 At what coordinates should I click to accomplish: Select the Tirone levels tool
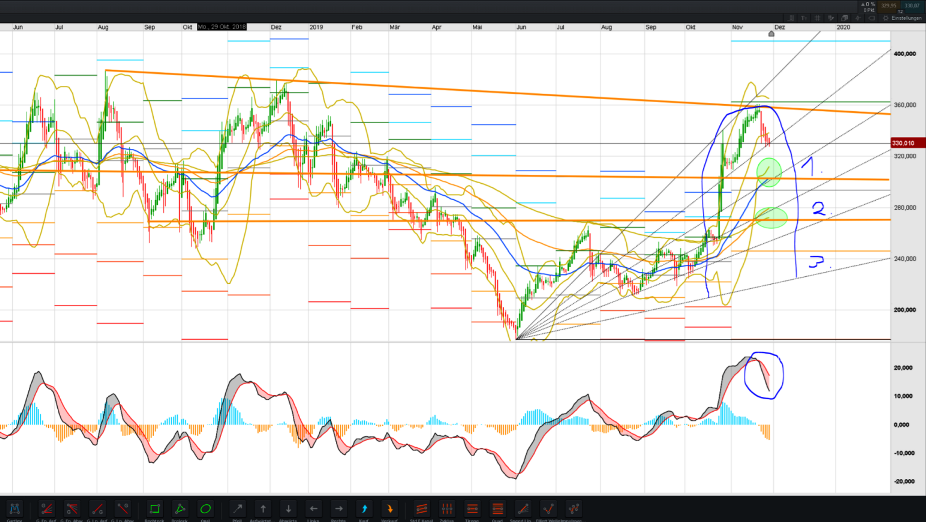click(x=472, y=508)
